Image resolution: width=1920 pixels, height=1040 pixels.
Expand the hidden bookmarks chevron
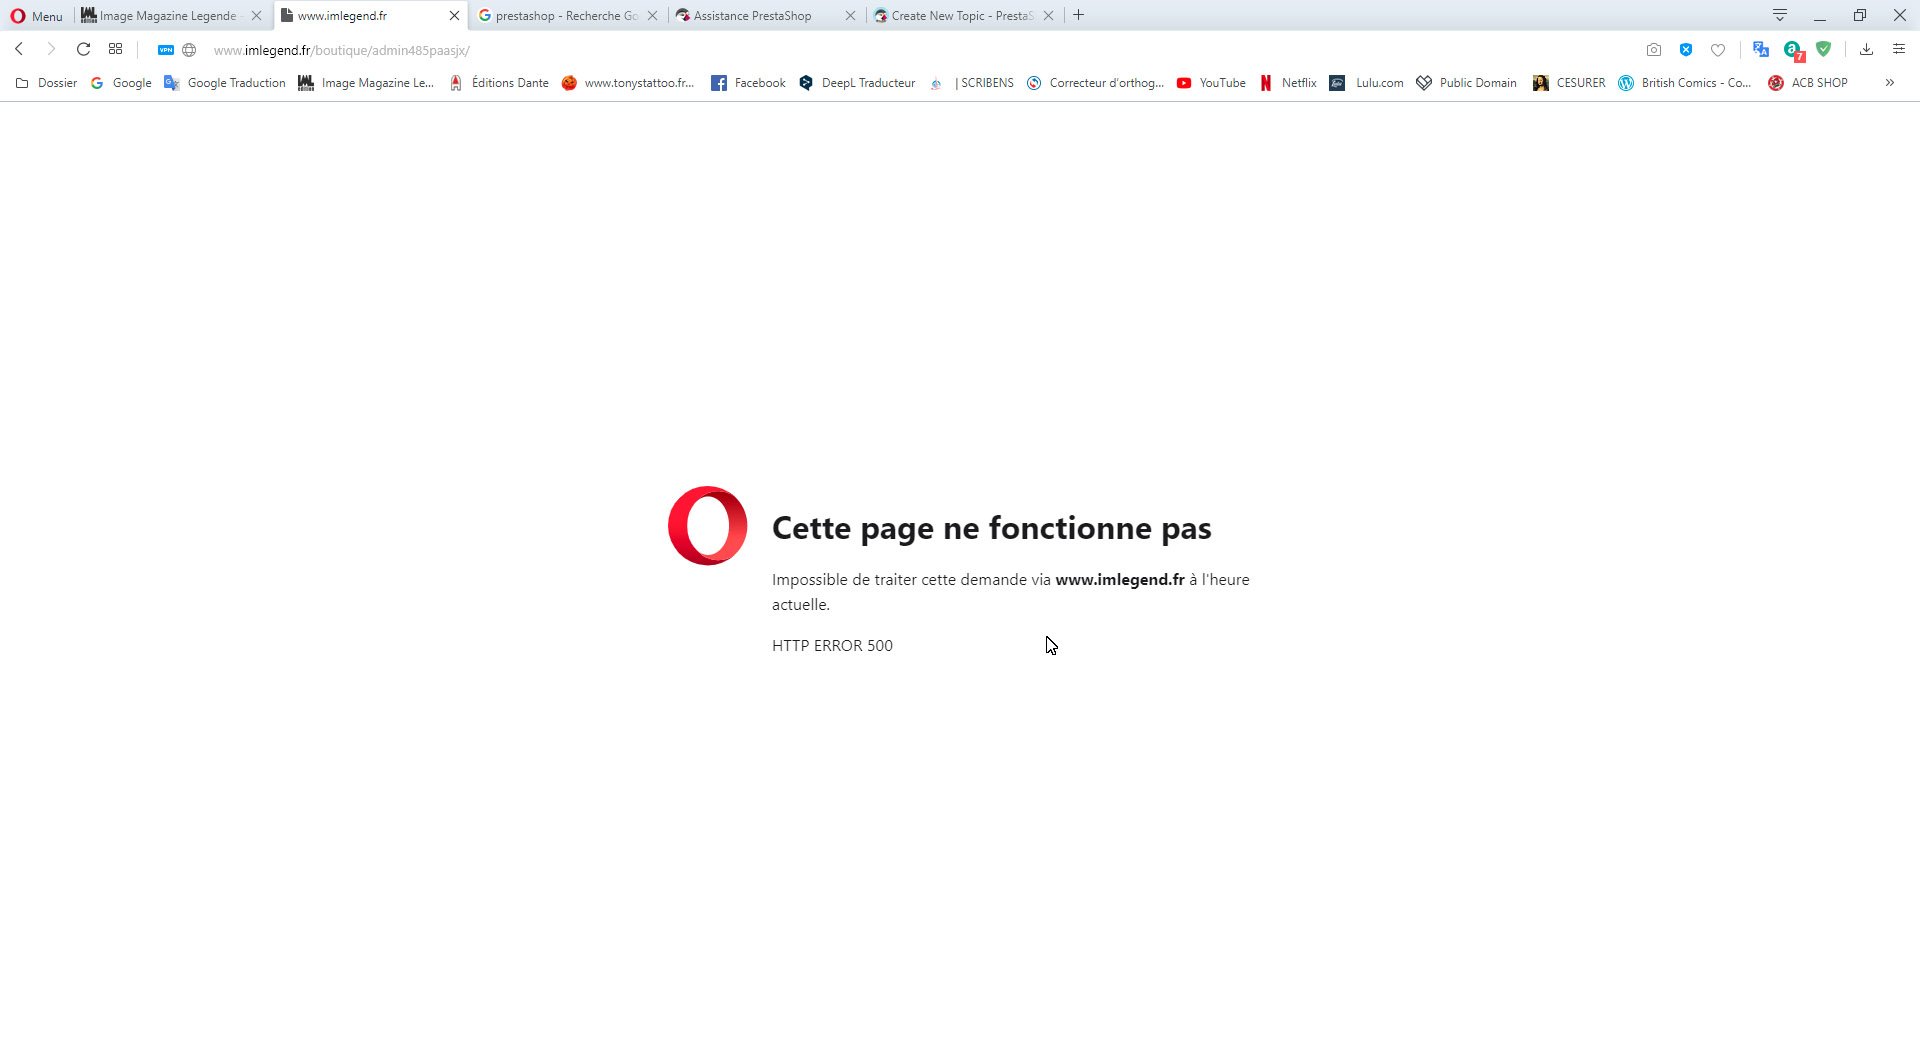(x=1890, y=83)
